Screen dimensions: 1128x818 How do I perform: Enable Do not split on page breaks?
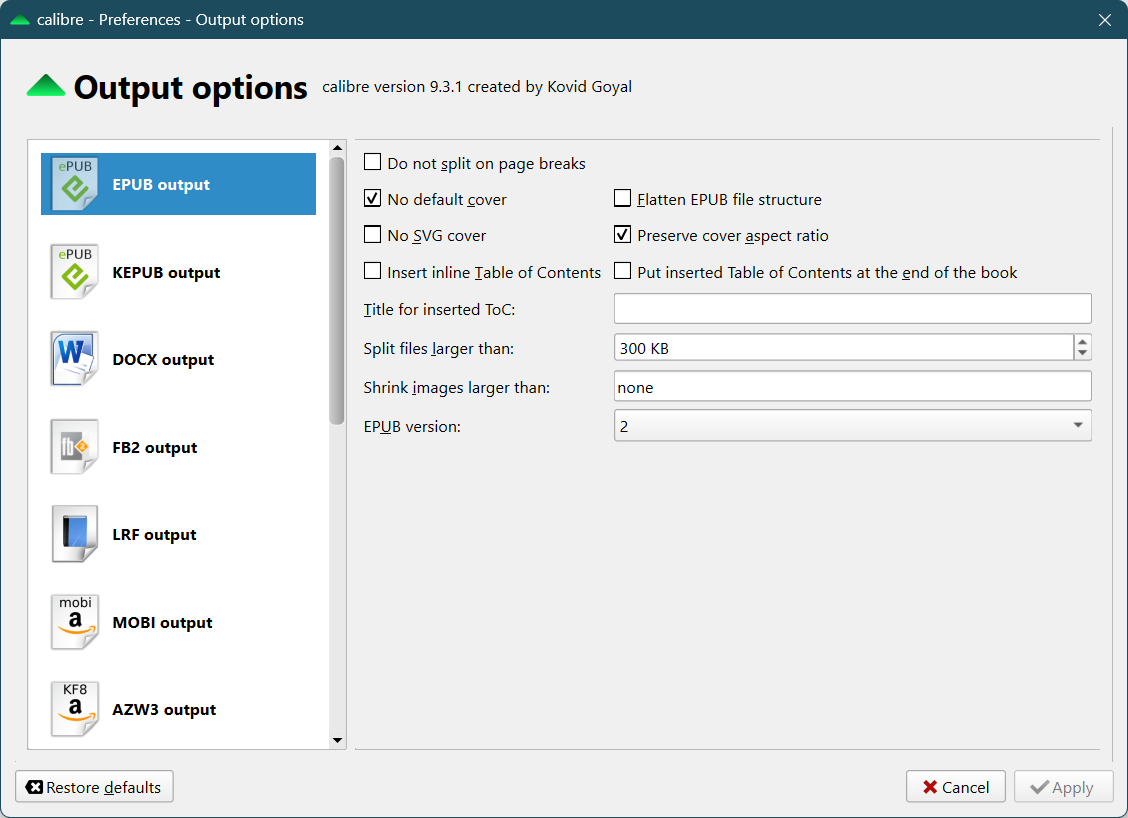[x=373, y=163]
